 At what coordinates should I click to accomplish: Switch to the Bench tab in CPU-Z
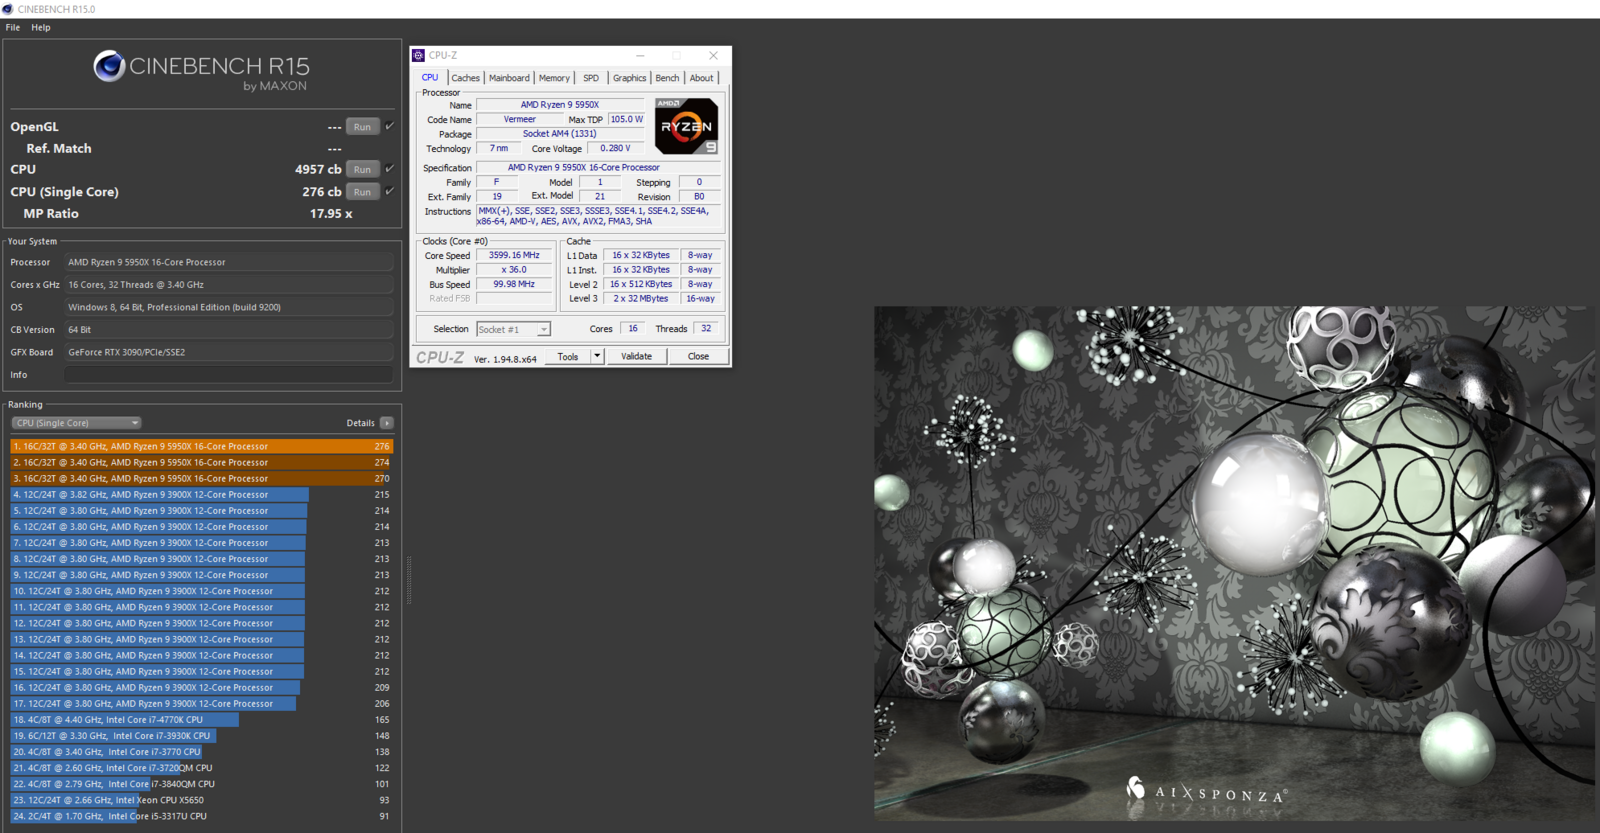point(667,78)
